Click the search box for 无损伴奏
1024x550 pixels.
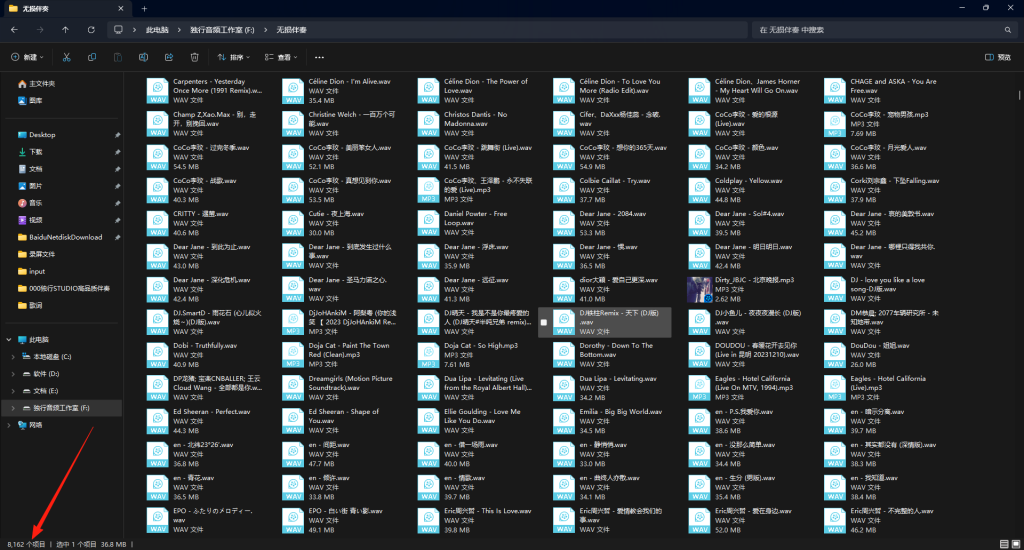coord(880,30)
